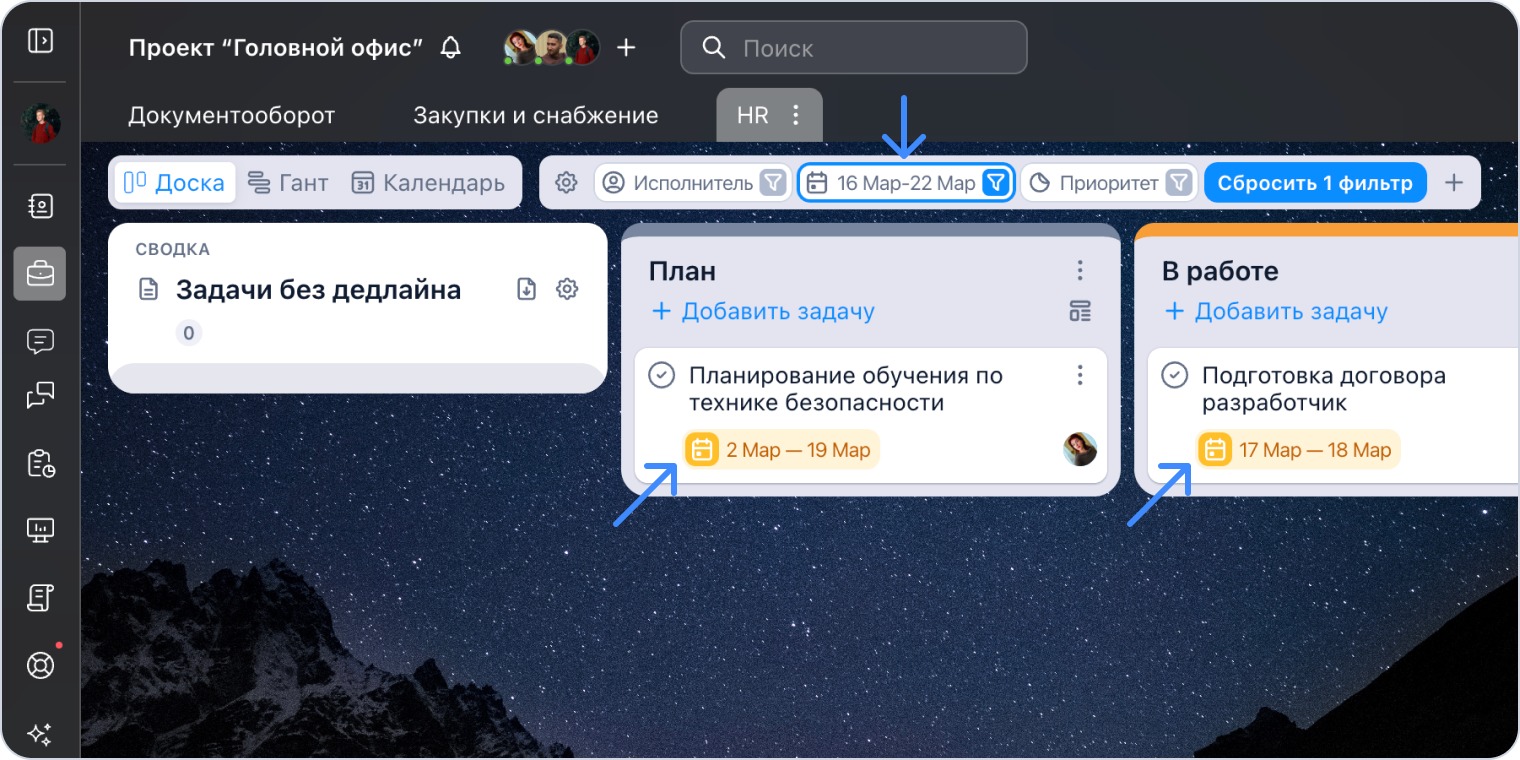Mark Планирование обучения task as complete
This screenshot has height=760, width=1520.
[x=661, y=375]
